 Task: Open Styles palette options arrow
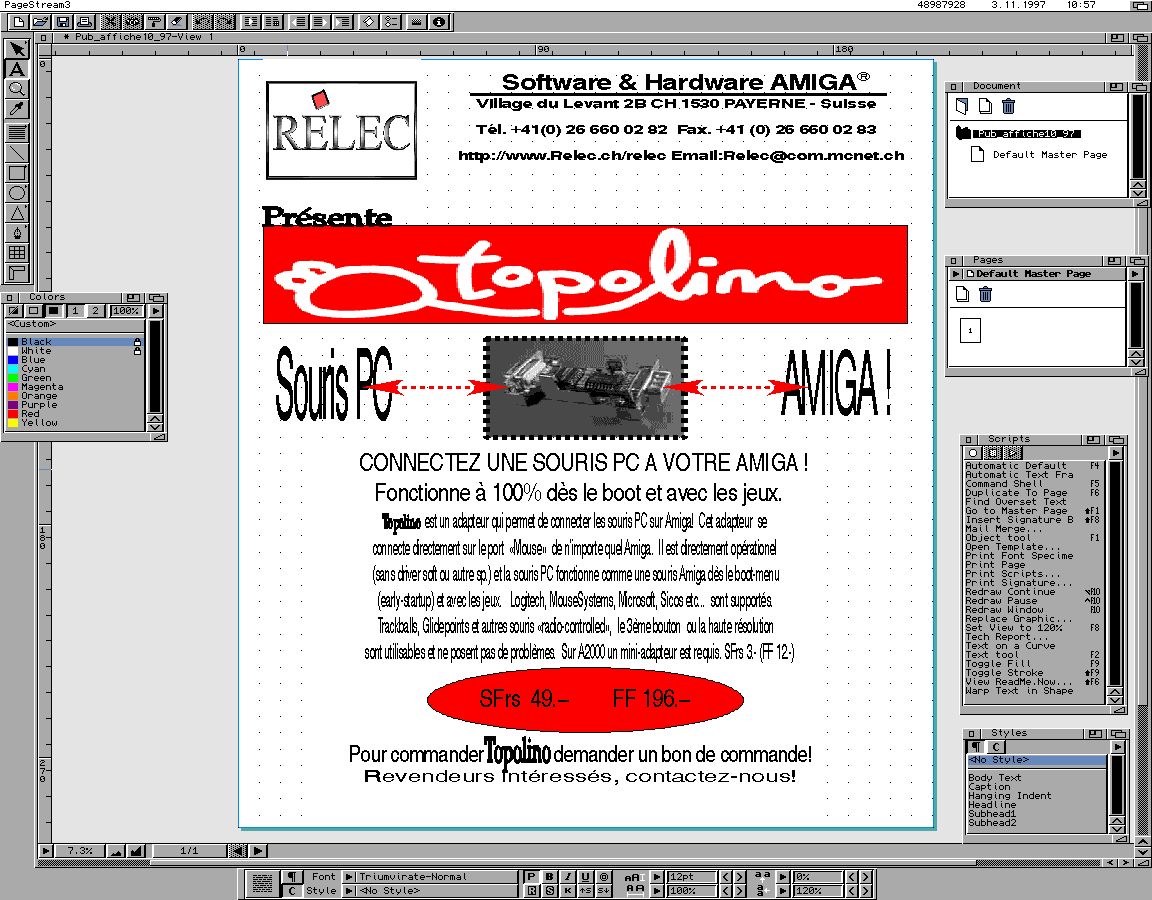pyautogui.click(x=1117, y=746)
